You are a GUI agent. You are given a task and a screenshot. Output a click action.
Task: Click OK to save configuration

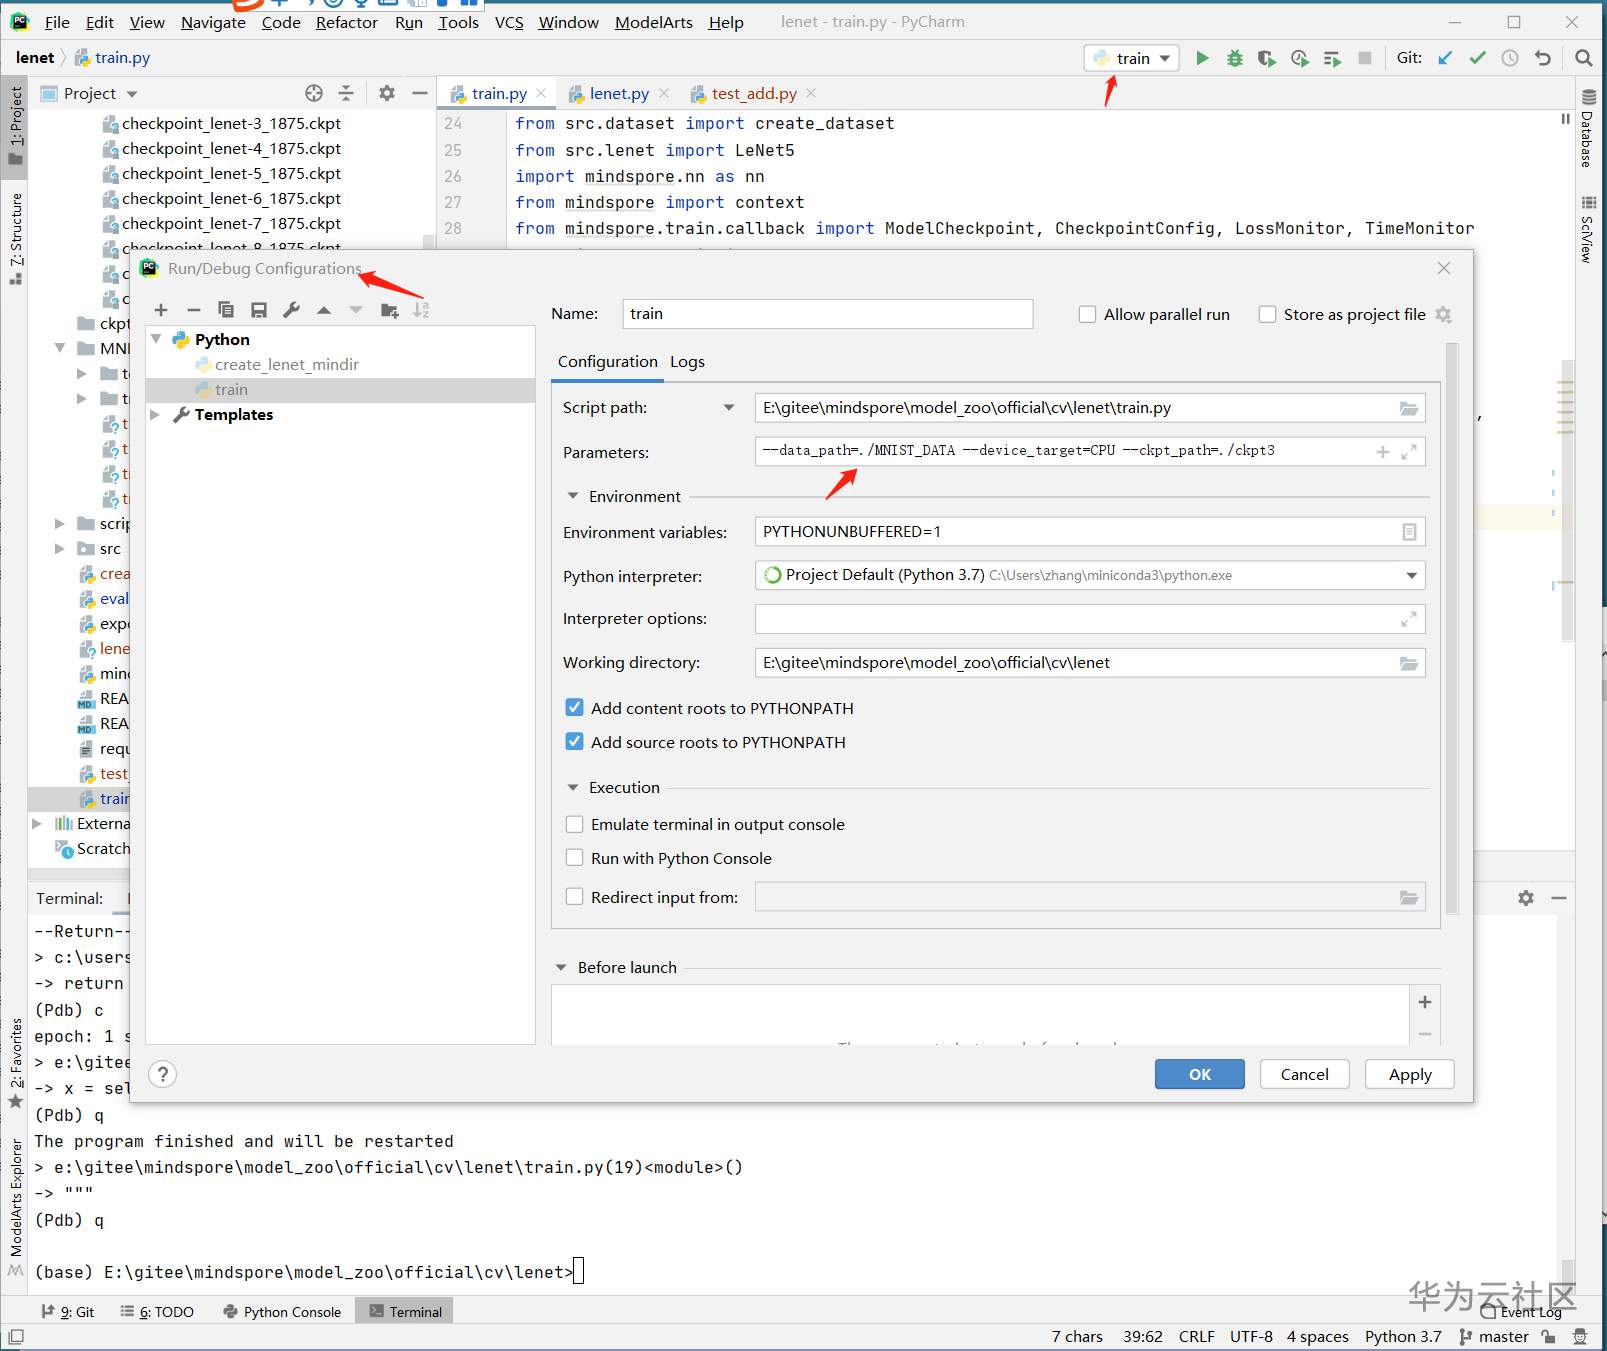pyautogui.click(x=1200, y=1074)
